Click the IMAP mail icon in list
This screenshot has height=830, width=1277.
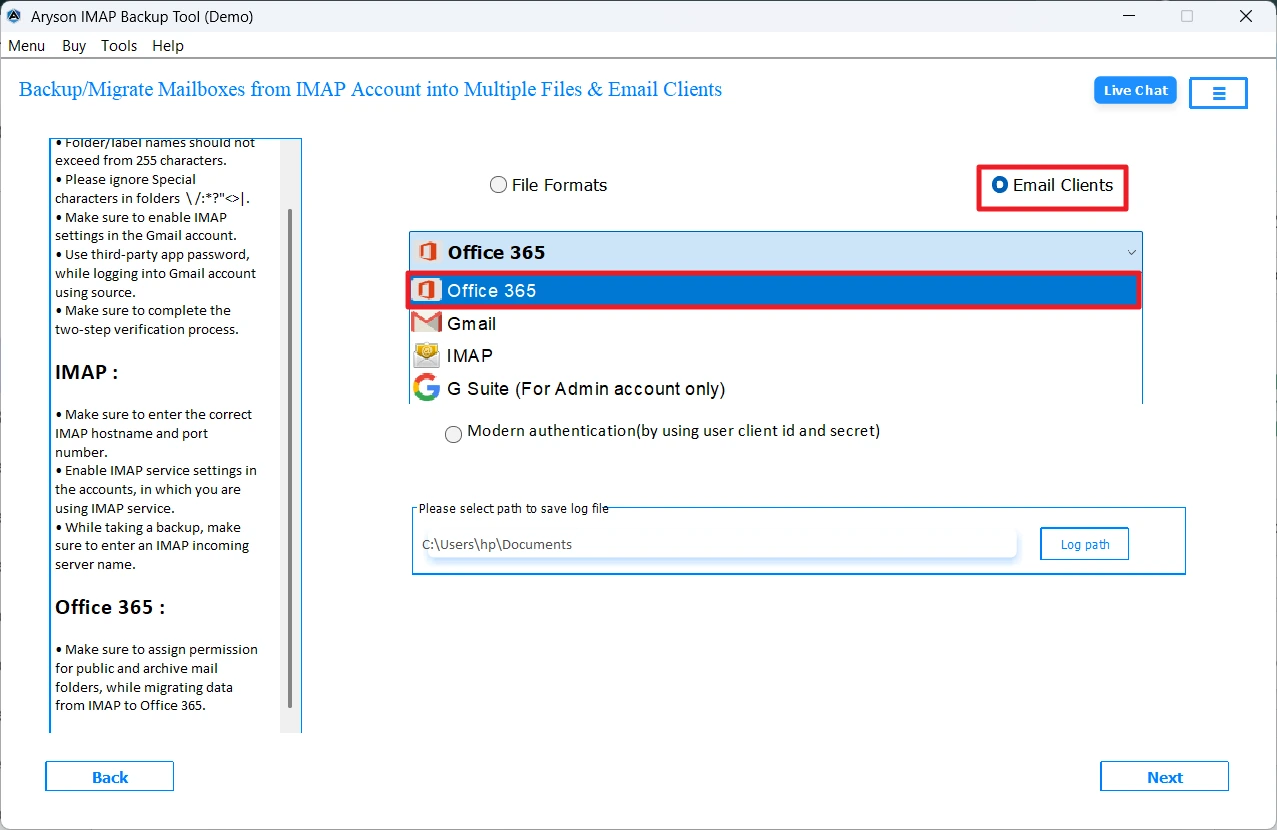coord(427,355)
